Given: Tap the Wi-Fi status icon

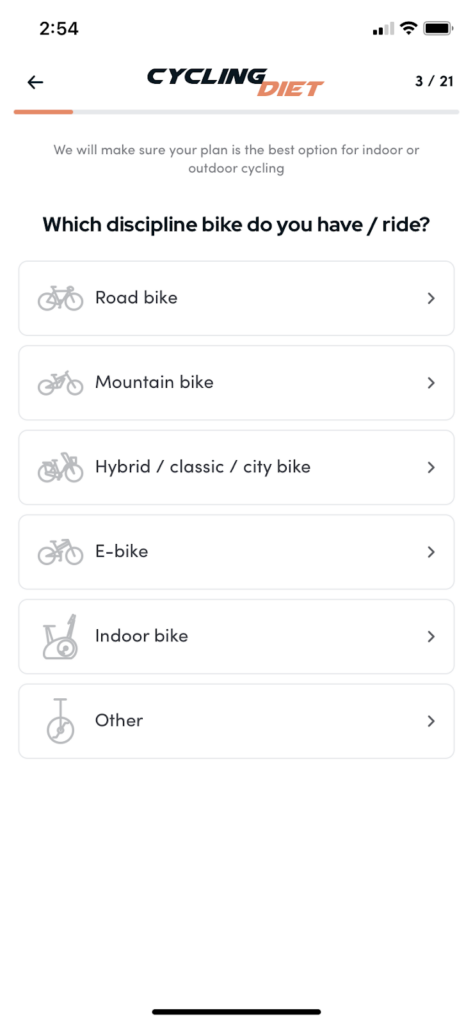Looking at the screenshot, I should point(409,28).
